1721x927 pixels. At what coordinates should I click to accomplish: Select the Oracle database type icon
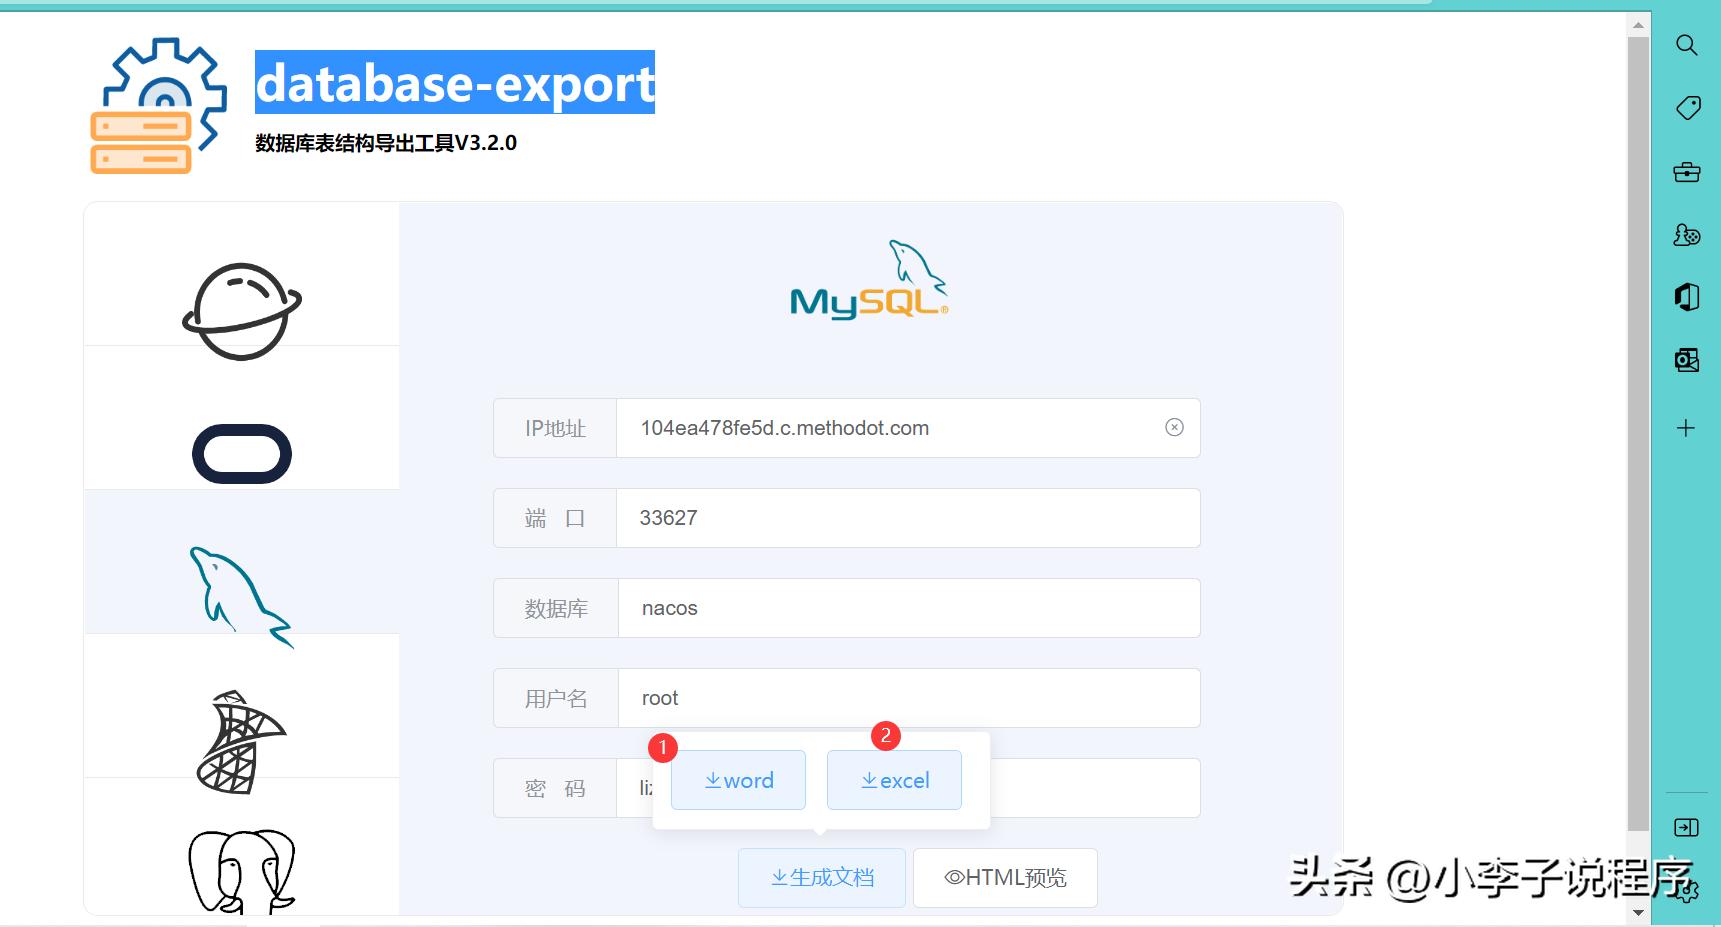(x=242, y=454)
